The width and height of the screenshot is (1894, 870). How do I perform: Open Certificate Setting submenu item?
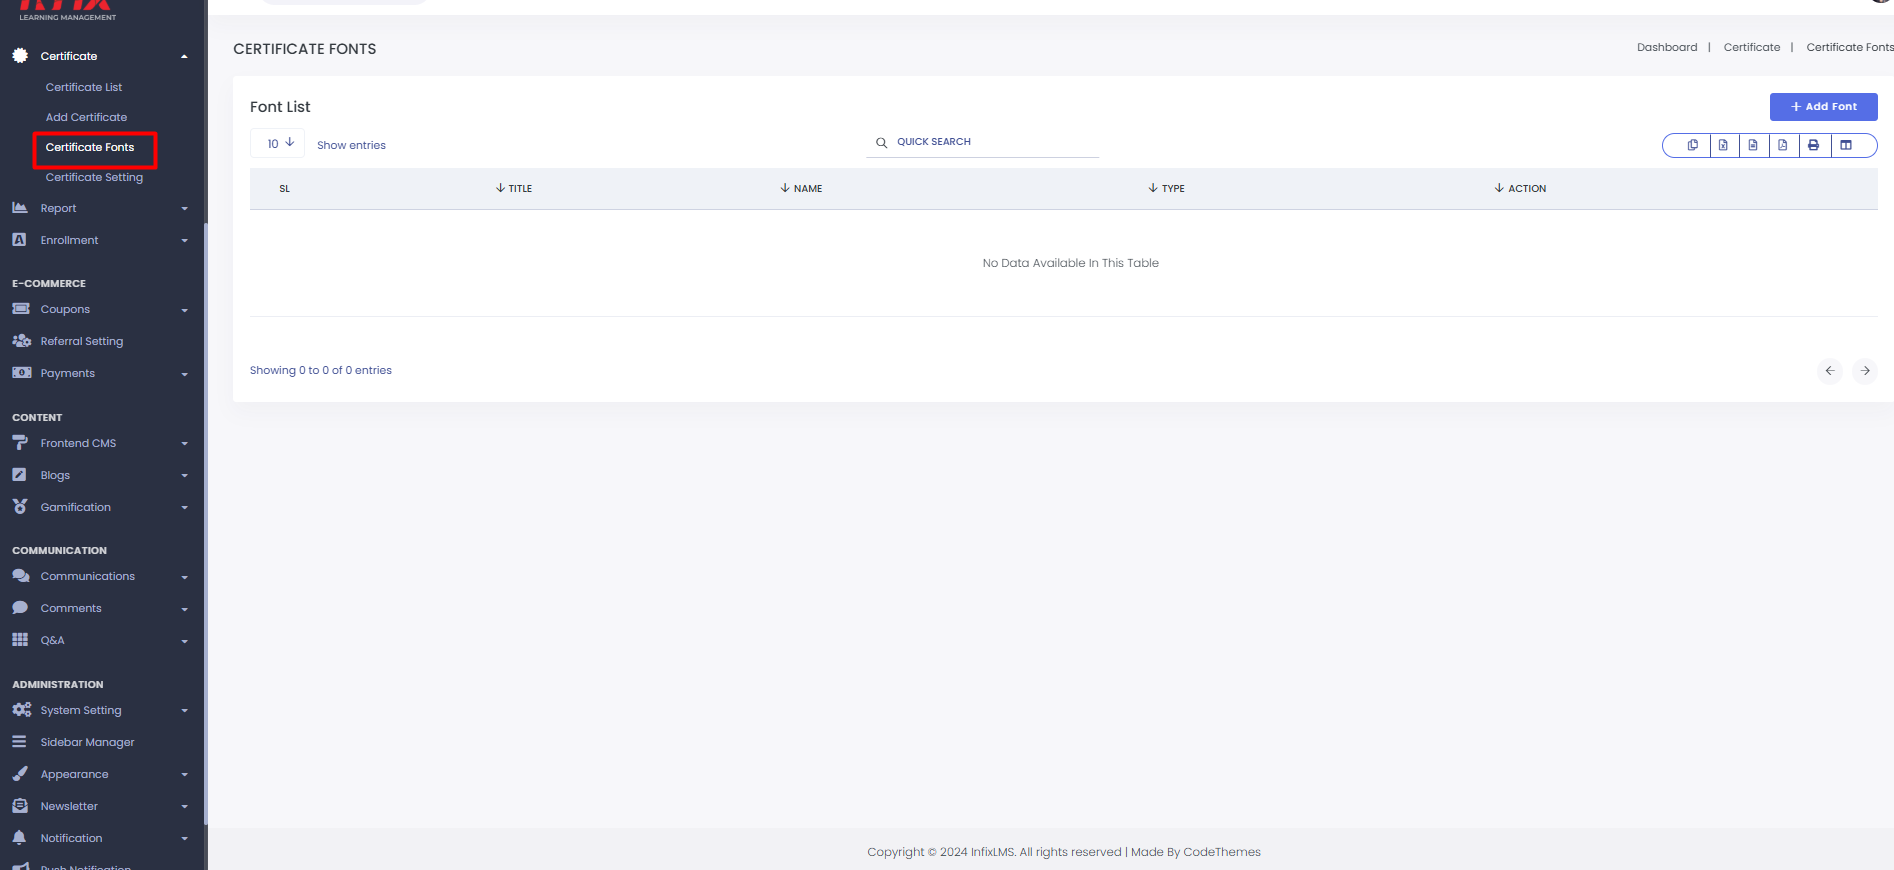94,177
